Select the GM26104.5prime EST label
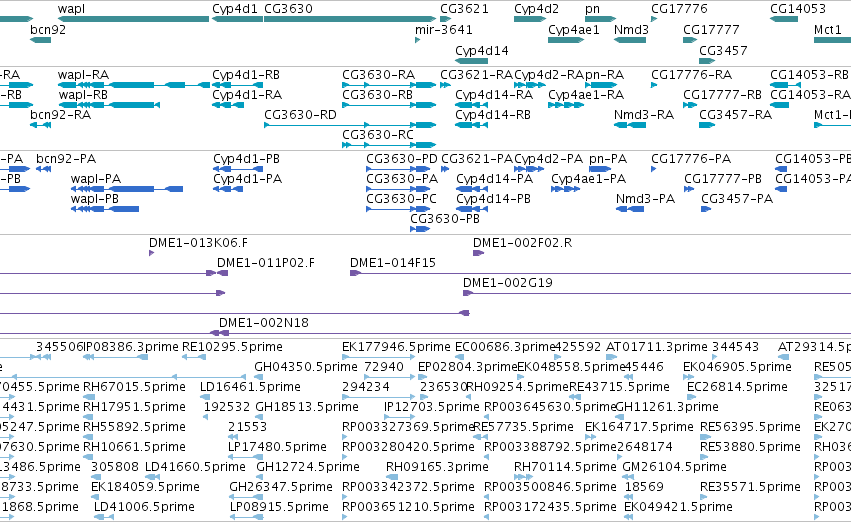 click(674, 467)
